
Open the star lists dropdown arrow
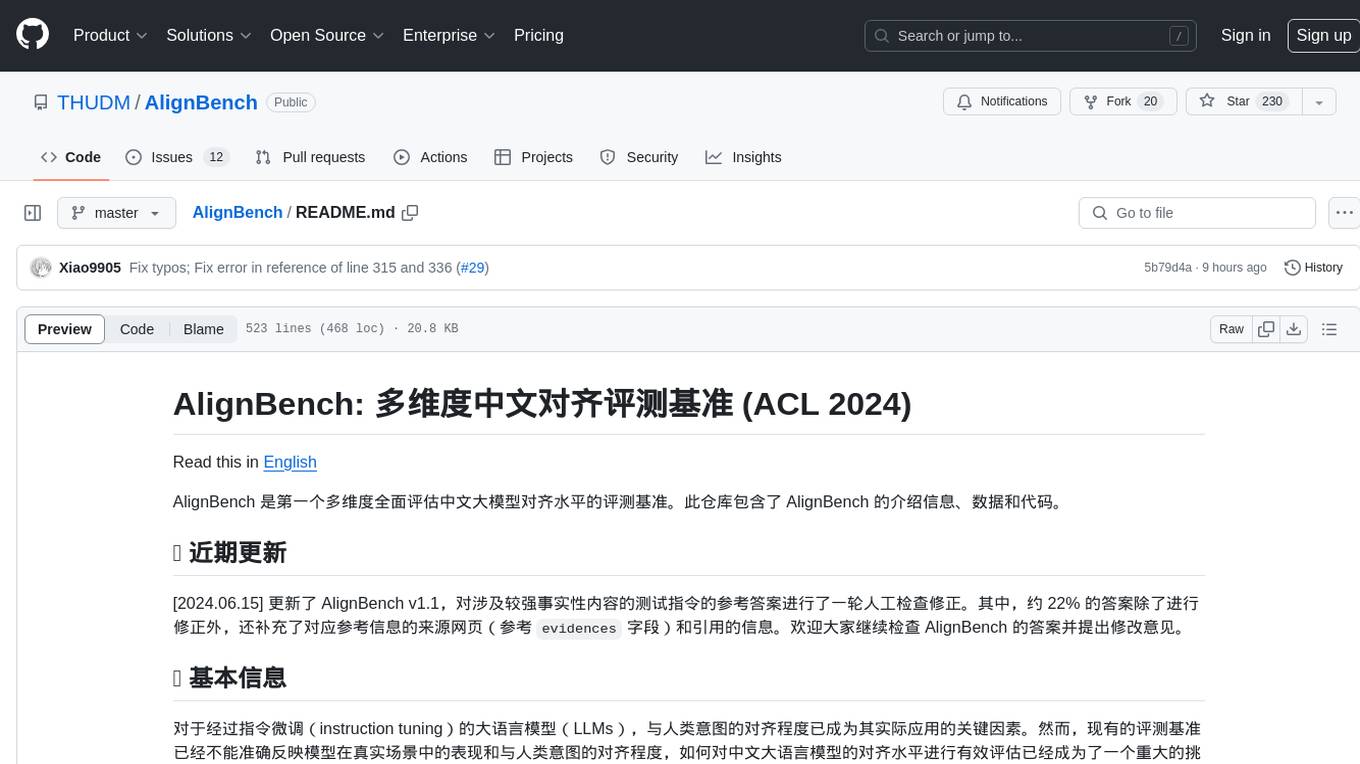[1319, 102]
